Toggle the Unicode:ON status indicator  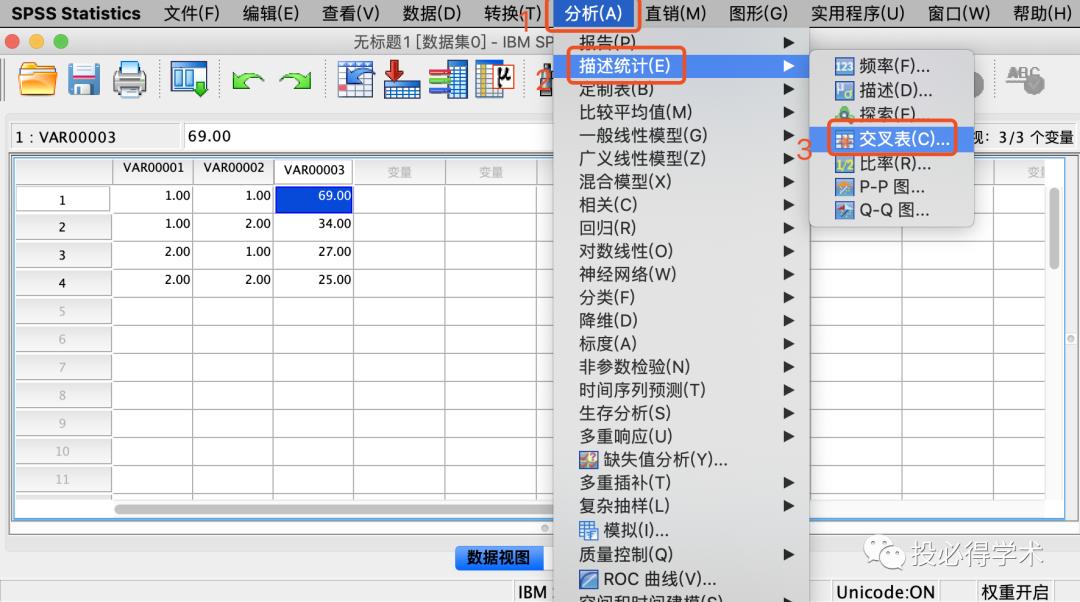coord(885,591)
